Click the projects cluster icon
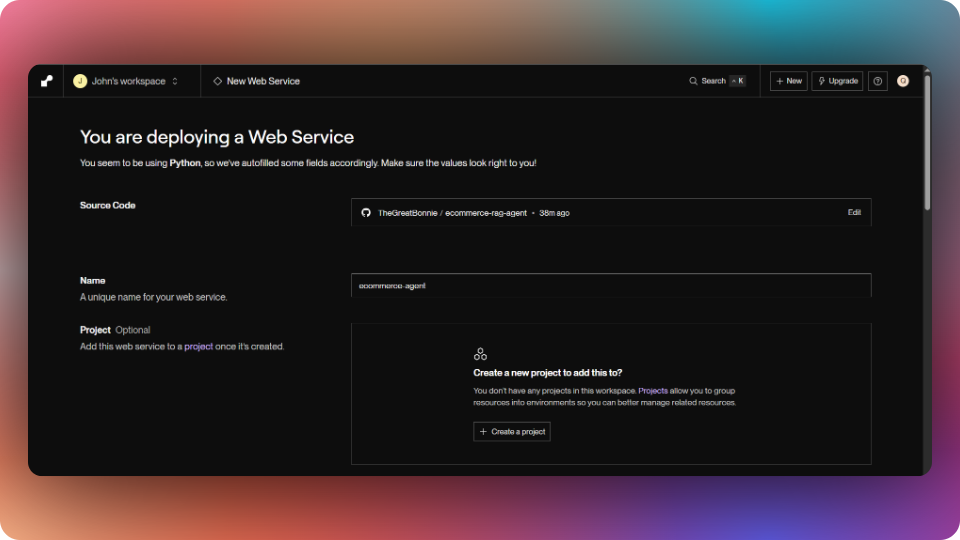Viewport: 960px width, 540px height. click(480, 354)
